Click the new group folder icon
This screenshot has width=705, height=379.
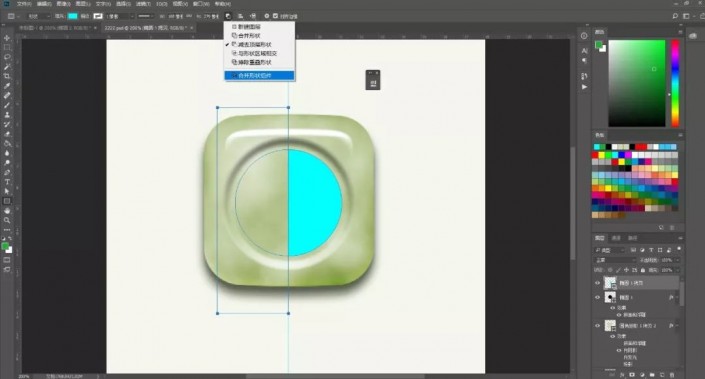pyautogui.click(x=652, y=375)
